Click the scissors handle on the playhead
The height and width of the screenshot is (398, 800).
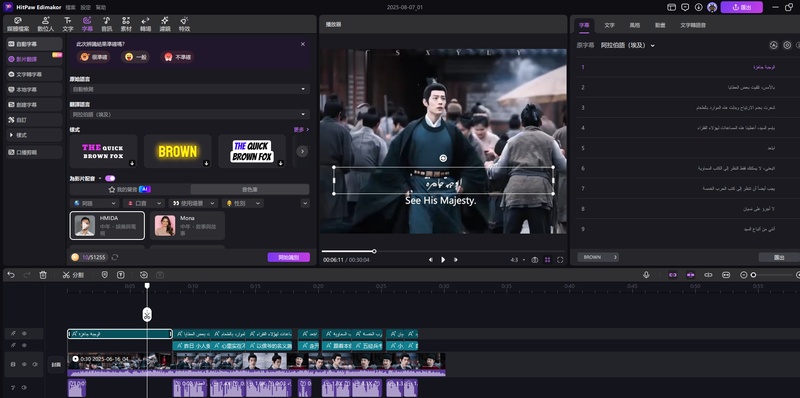147,314
